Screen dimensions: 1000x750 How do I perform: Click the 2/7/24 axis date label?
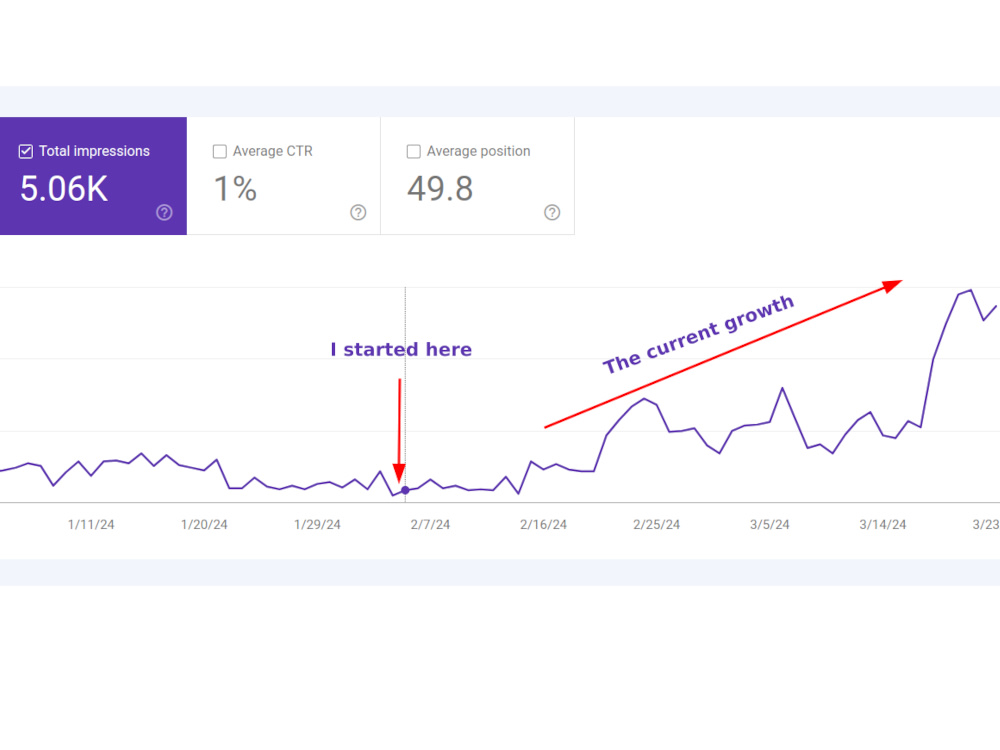[x=430, y=524]
